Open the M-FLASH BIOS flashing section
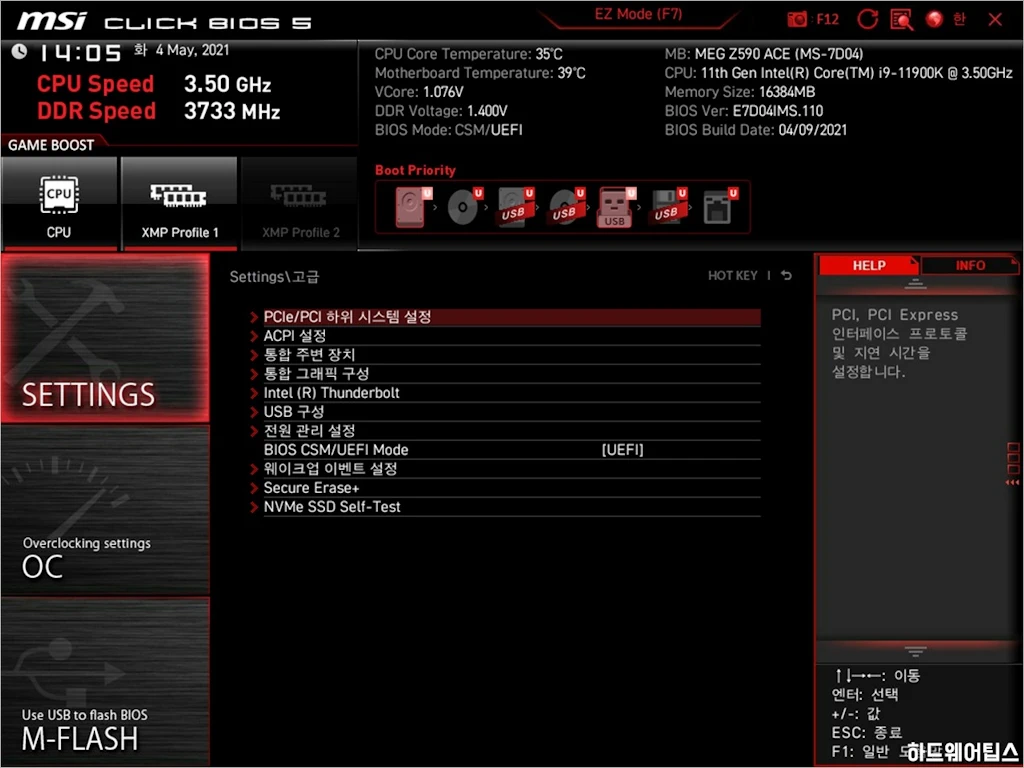 pos(105,681)
